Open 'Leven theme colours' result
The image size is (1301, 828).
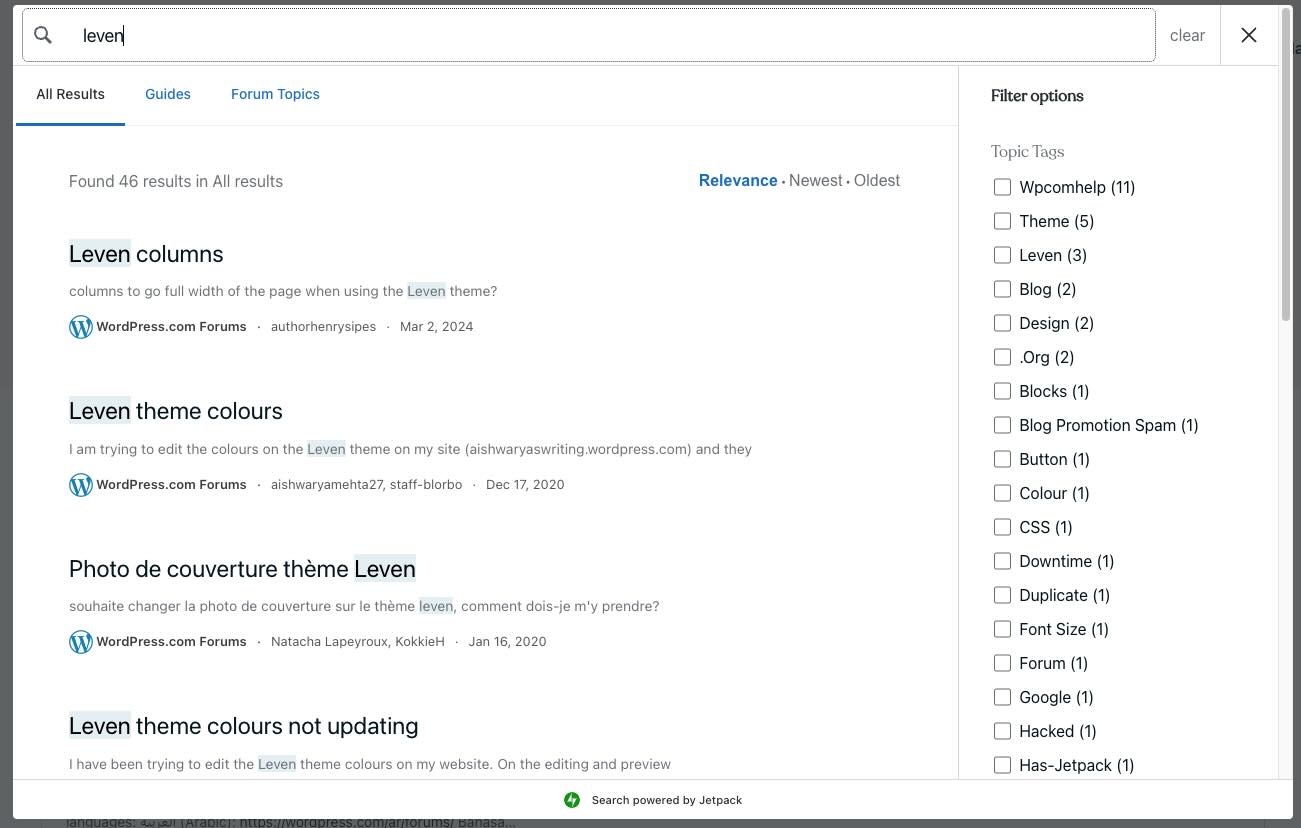coord(176,411)
